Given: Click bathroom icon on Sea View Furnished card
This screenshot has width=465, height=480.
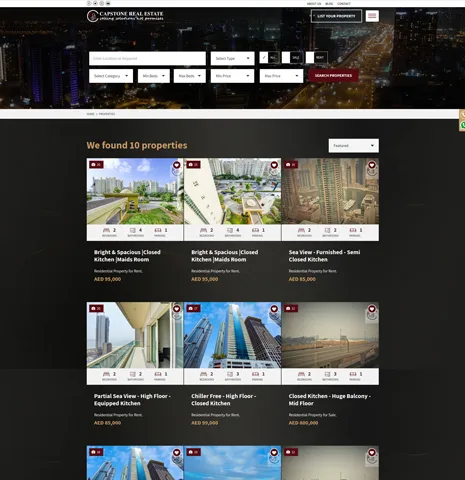Looking at the screenshot, I should 328,230.
